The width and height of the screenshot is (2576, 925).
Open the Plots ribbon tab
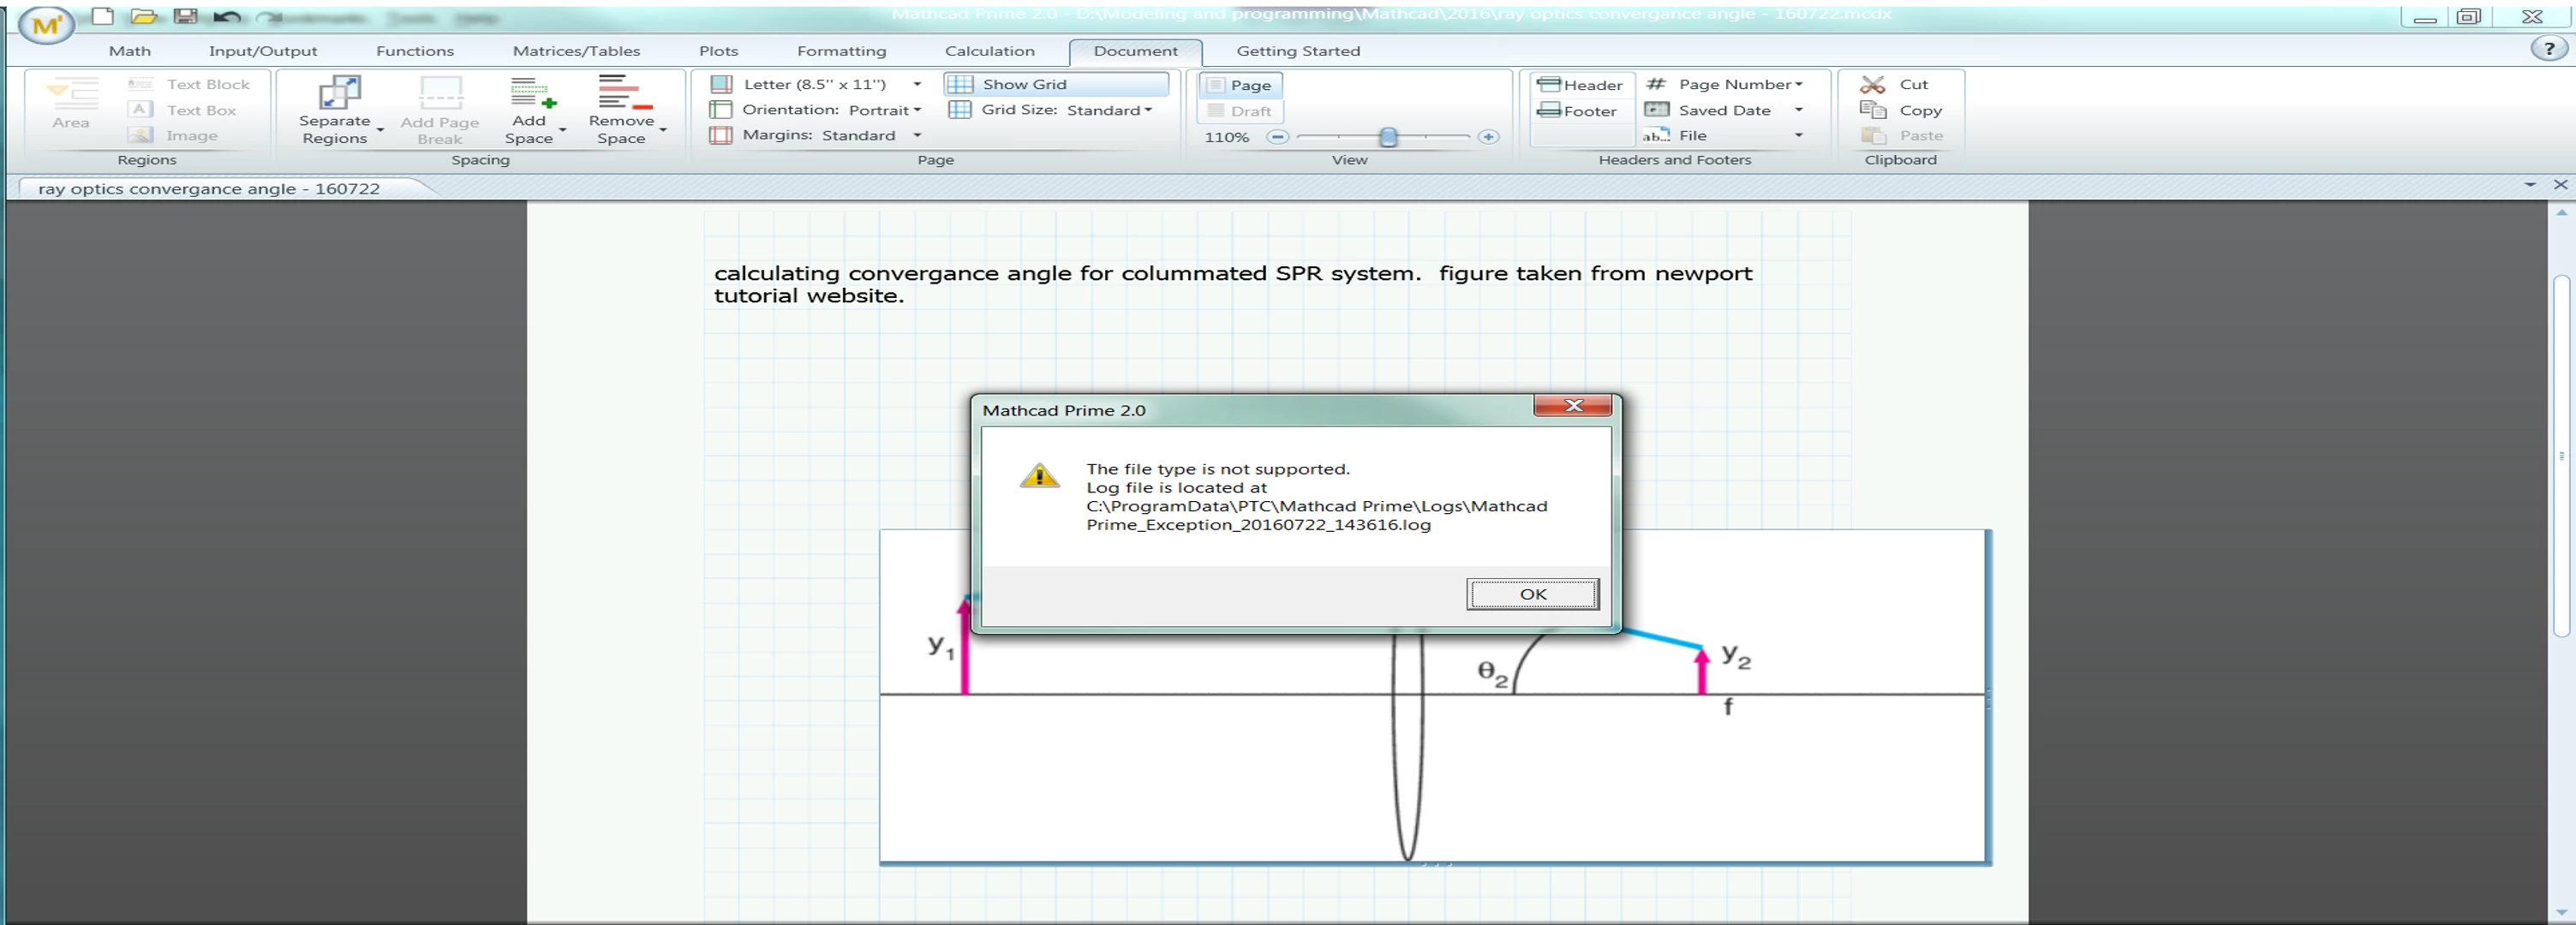tap(718, 51)
